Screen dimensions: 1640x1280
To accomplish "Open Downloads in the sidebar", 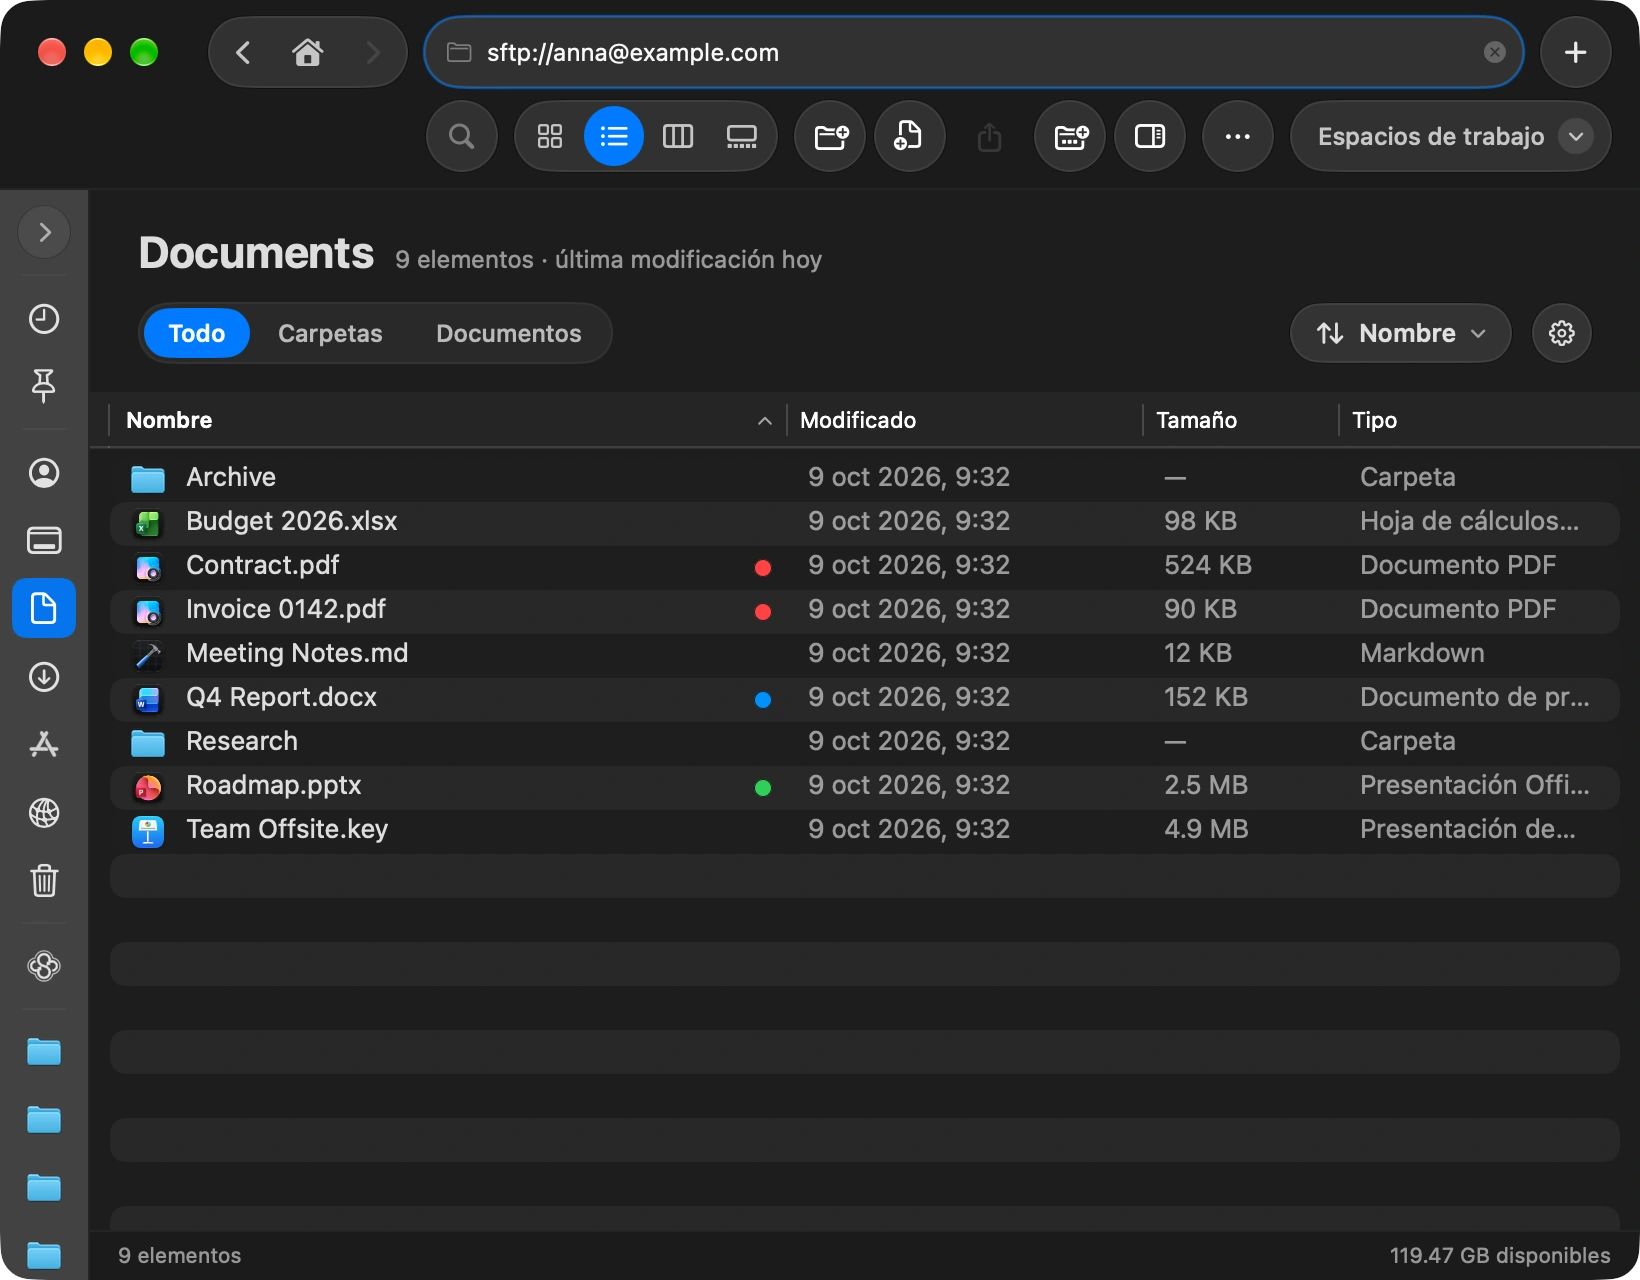I will 44,677.
